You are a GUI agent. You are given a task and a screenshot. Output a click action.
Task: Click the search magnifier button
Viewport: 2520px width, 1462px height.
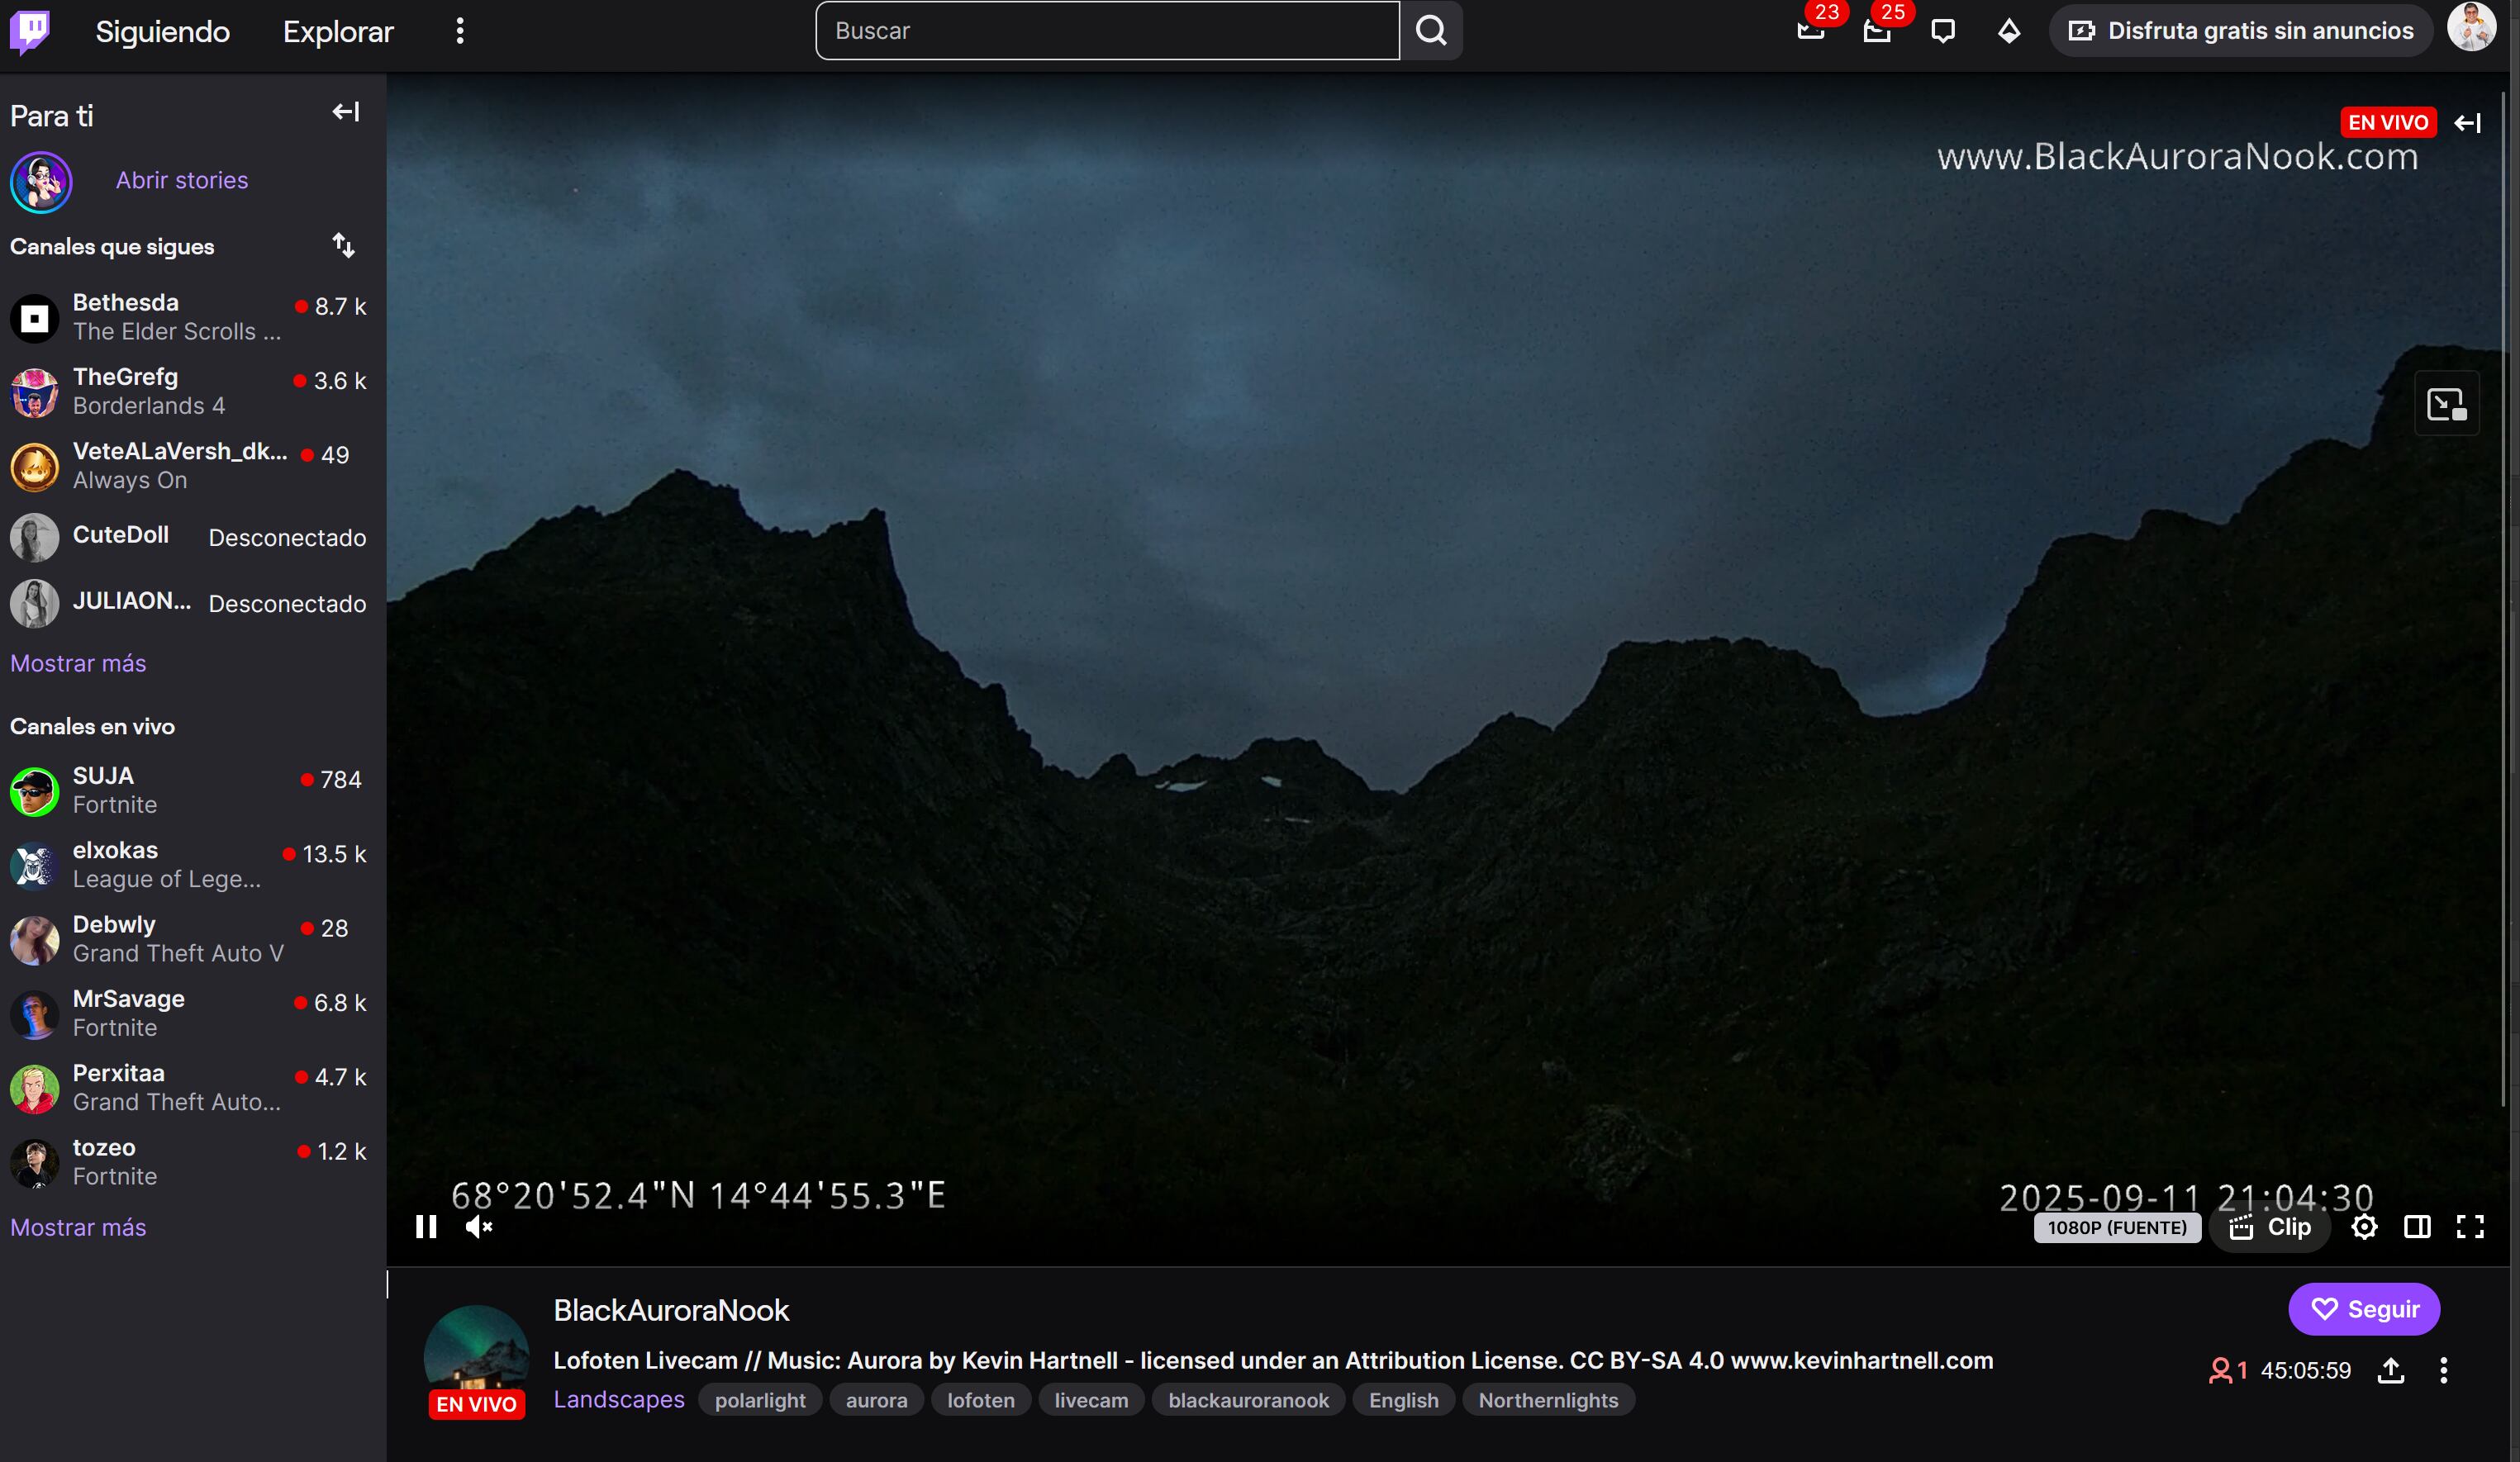[1431, 31]
